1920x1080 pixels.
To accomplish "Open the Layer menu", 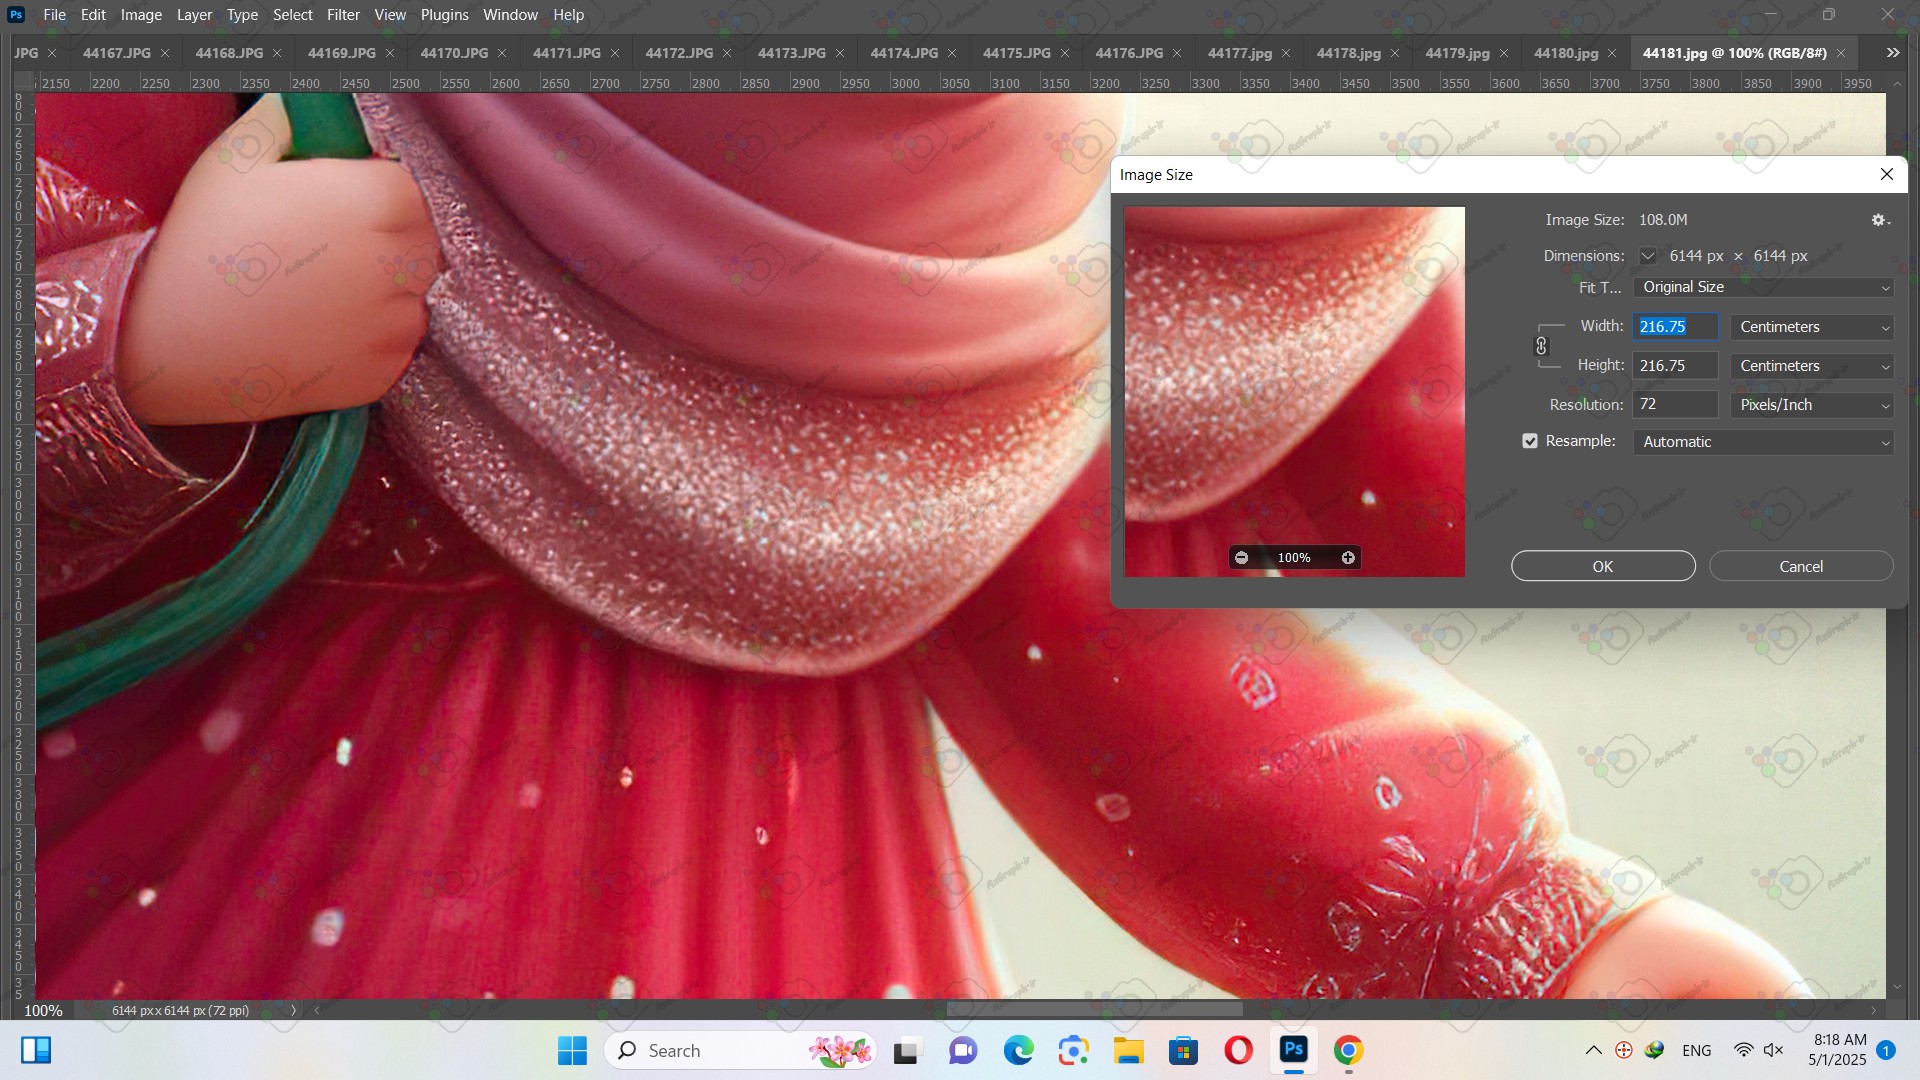I will click(194, 15).
